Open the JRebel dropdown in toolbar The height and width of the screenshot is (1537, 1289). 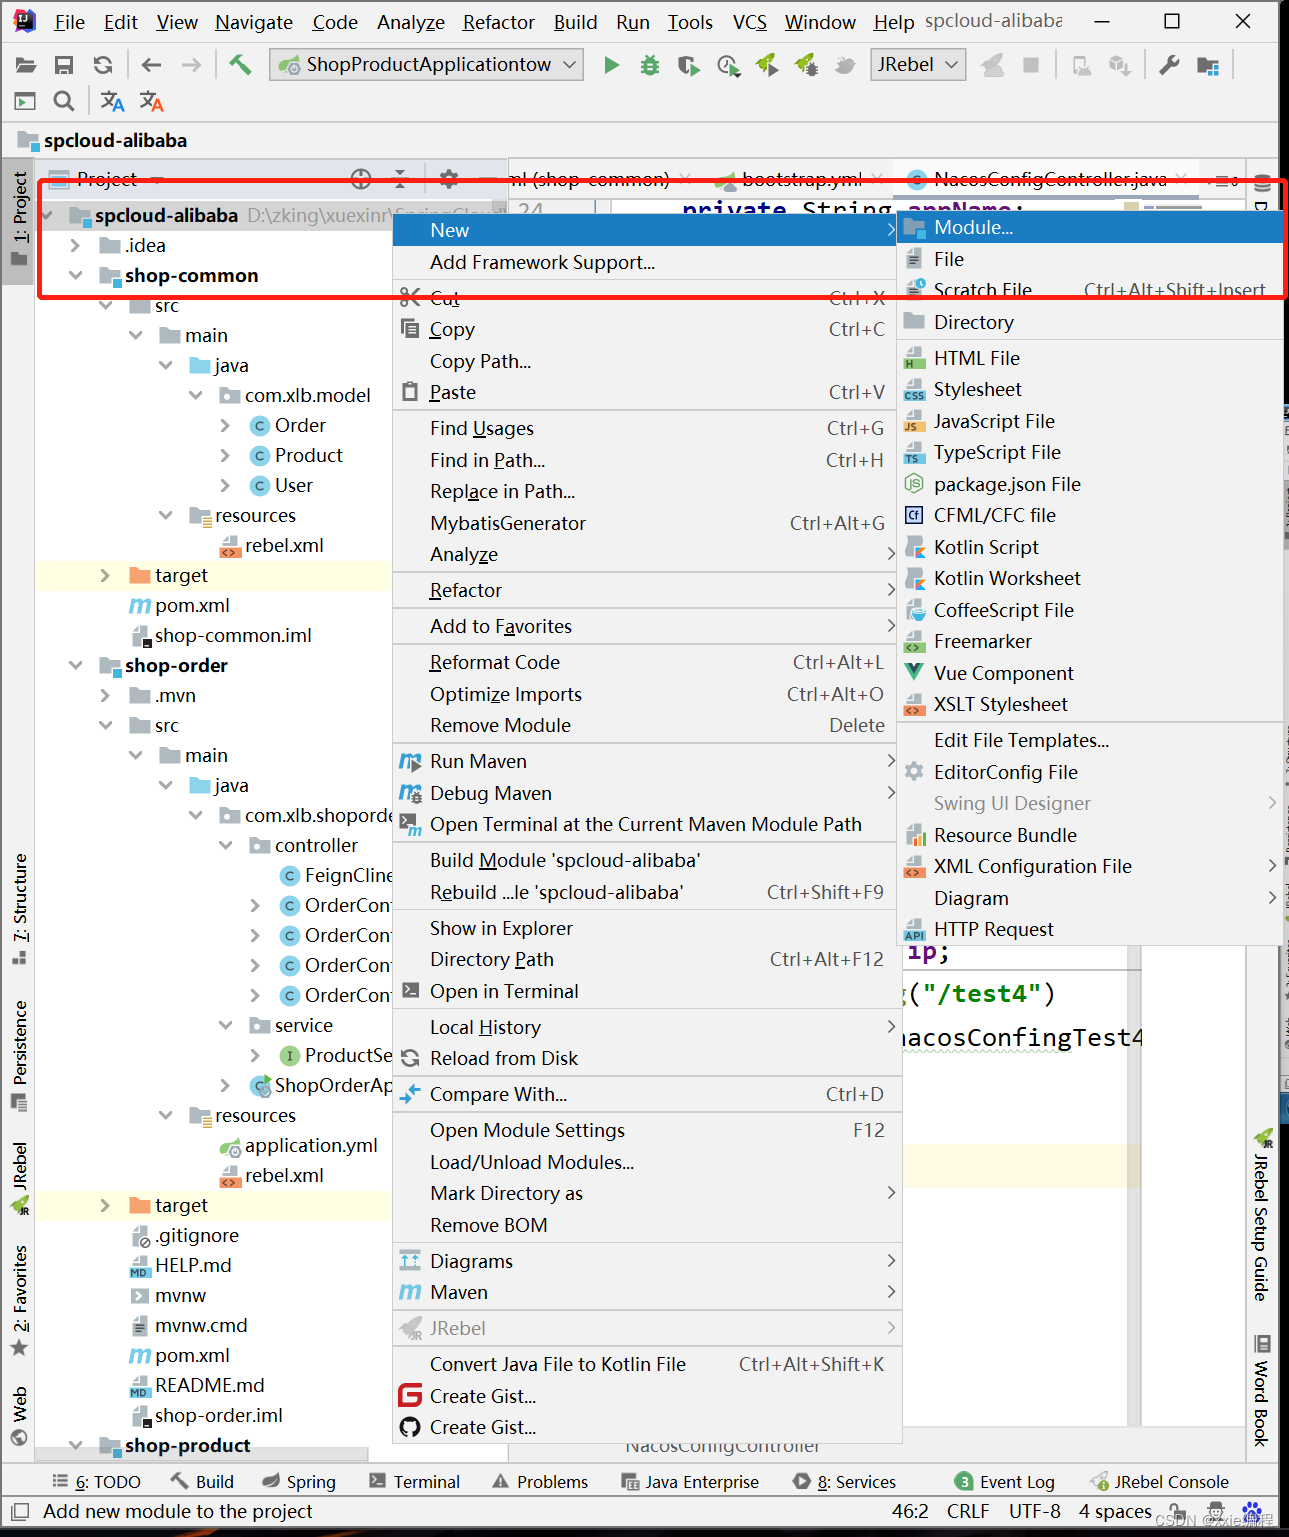[x=917, y=65]
